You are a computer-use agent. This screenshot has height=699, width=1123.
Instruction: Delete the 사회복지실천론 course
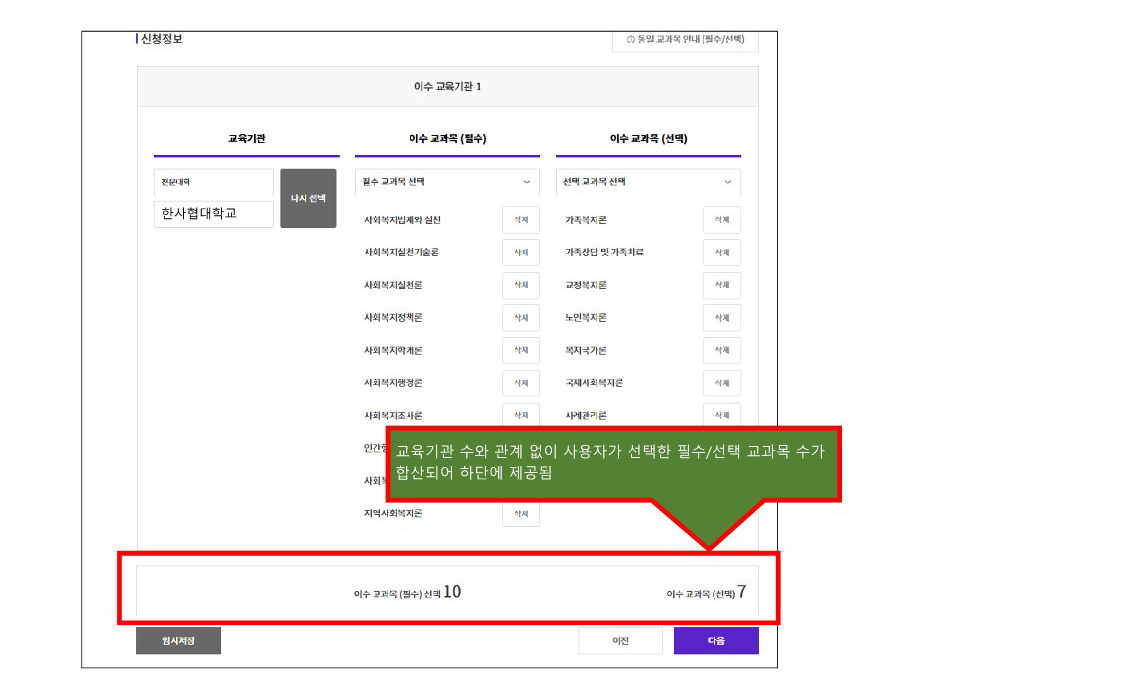(521, 285)
